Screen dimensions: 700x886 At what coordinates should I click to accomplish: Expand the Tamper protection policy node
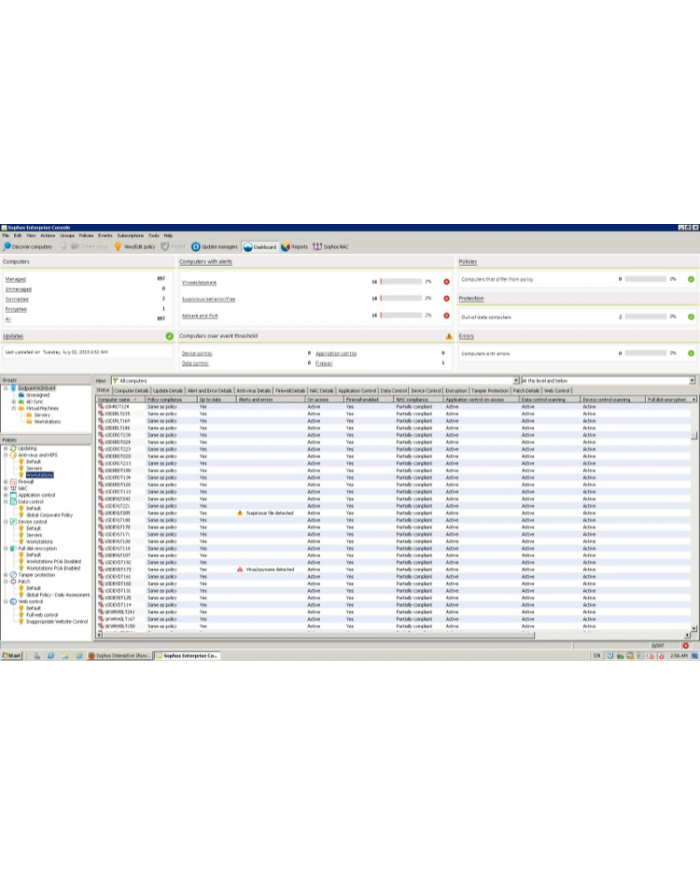click(6, 575)
